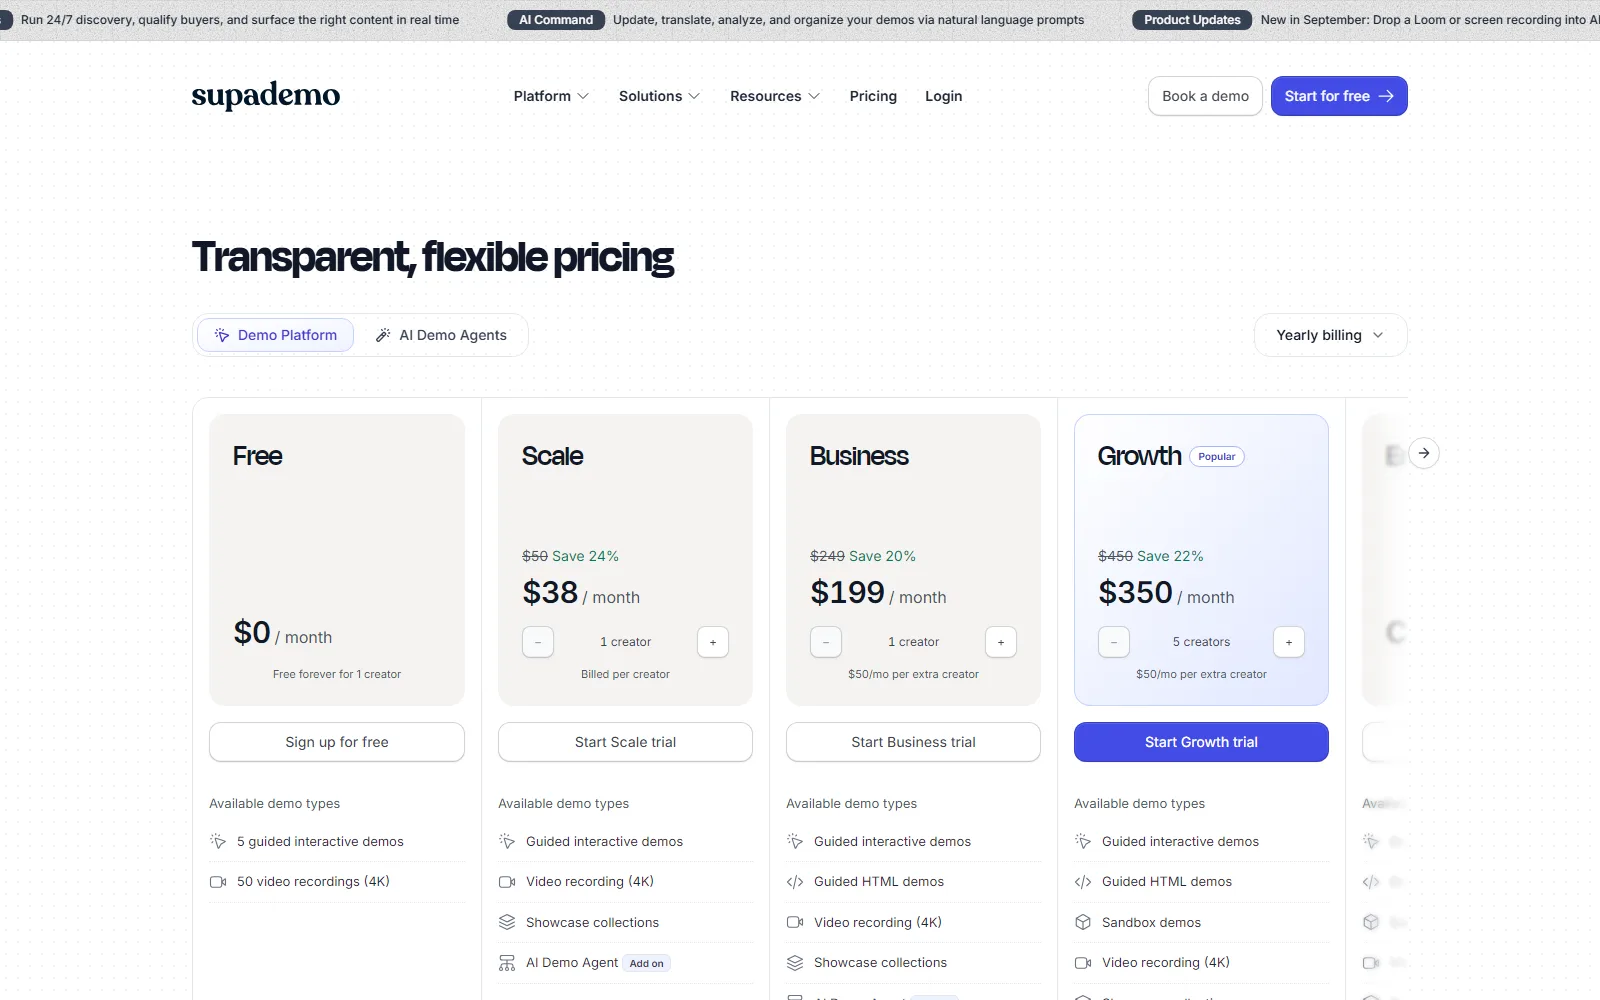1600x1000 pixels.
Task: Open the Yearly billing dropdown
Action: pos(1330,335)
